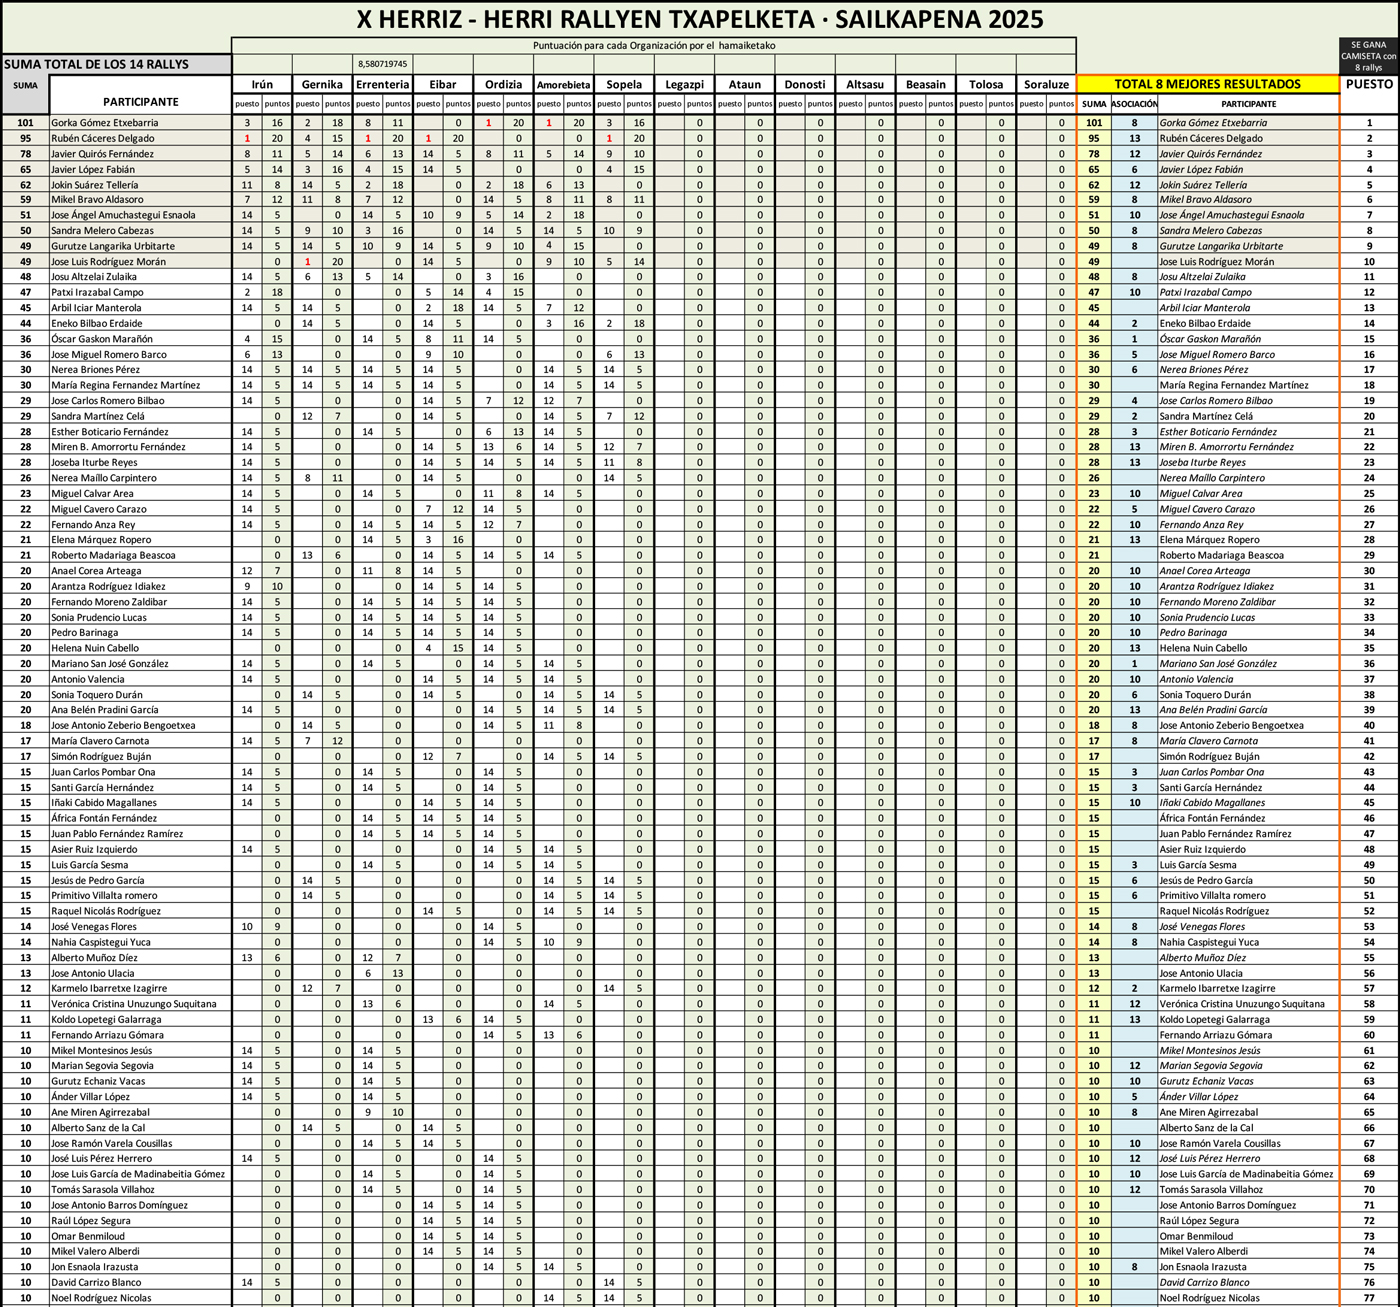Click Esther Boticario Fernández's ASOCIACIÓN value 3

(x=1134, y=432)
